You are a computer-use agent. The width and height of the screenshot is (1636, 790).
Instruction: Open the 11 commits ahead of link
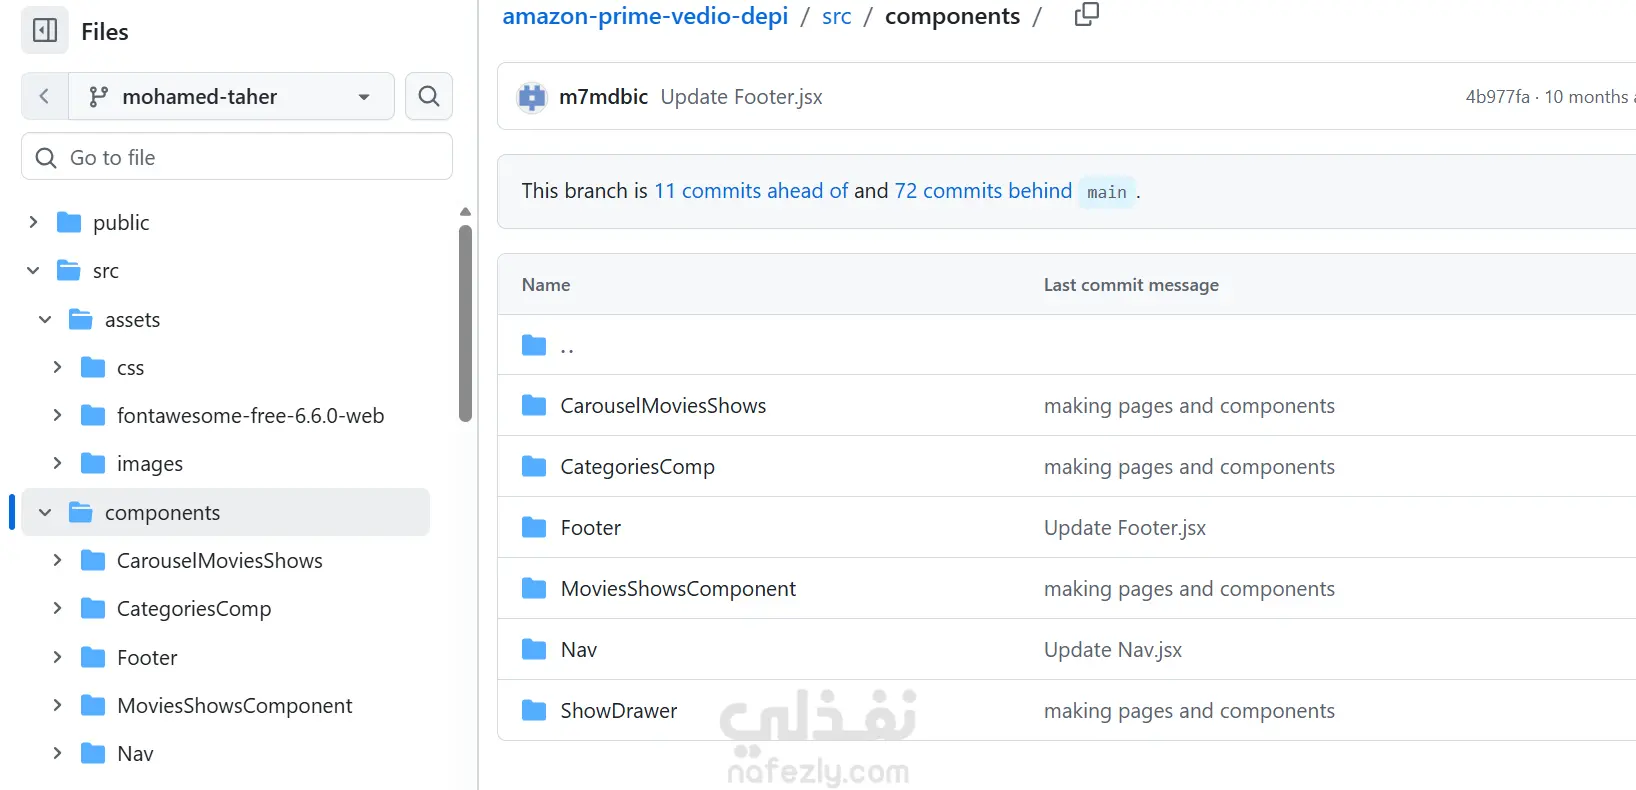coord(750,191)
